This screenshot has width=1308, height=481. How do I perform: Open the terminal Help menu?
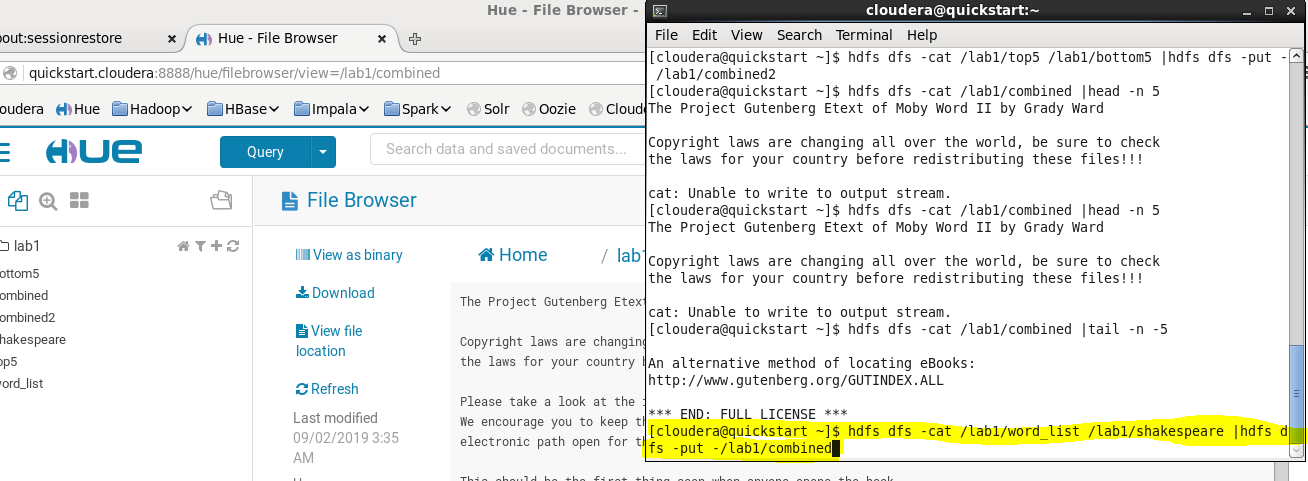coord(922,35)
